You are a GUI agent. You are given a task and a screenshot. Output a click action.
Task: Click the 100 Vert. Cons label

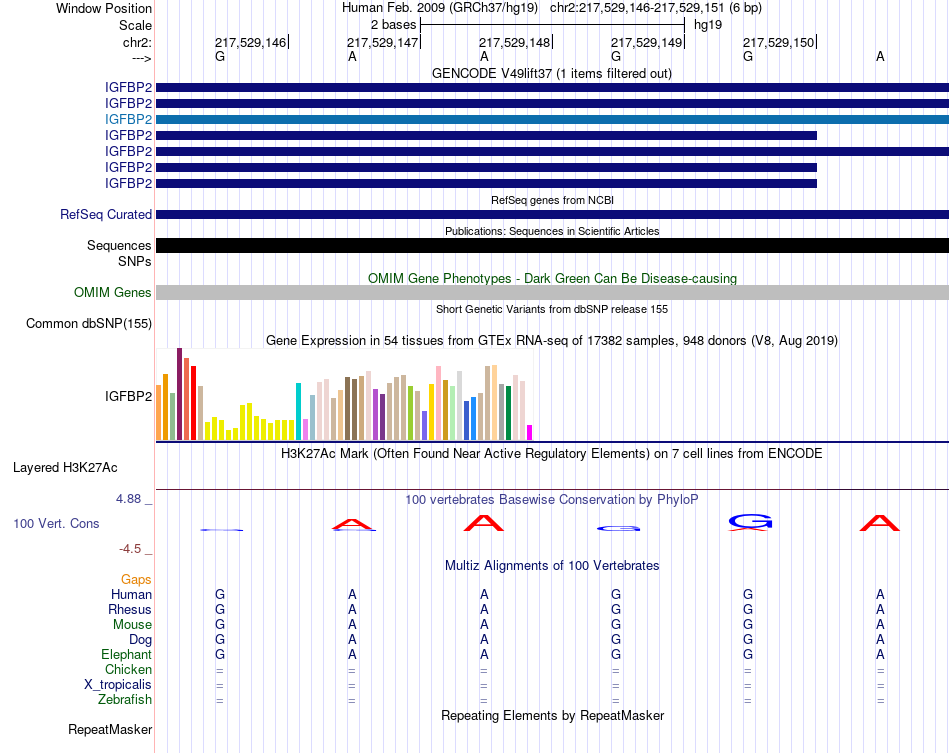tap(56, 523)
